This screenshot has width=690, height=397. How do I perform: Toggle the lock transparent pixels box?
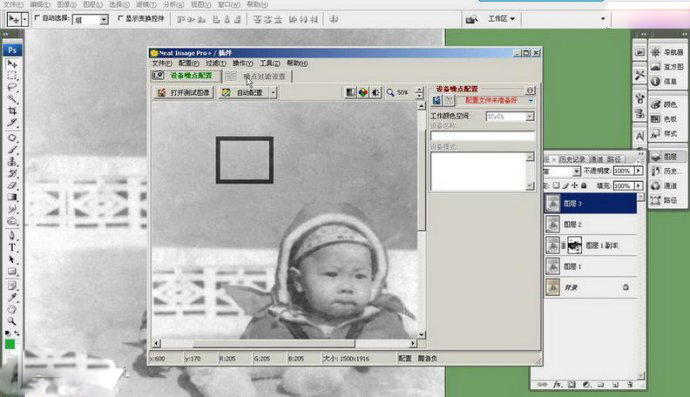(556, 186)
